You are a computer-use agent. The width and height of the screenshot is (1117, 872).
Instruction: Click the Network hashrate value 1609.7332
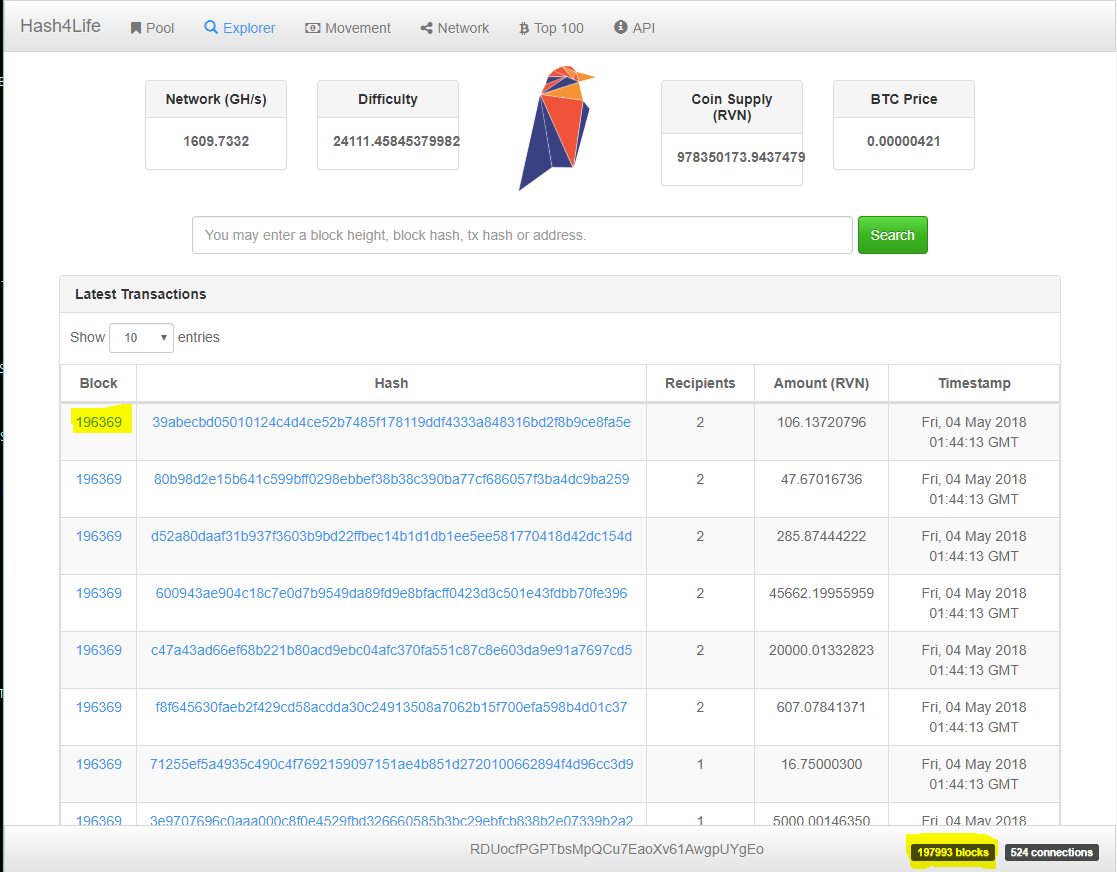pyautogui.click(x=216, y=141)
